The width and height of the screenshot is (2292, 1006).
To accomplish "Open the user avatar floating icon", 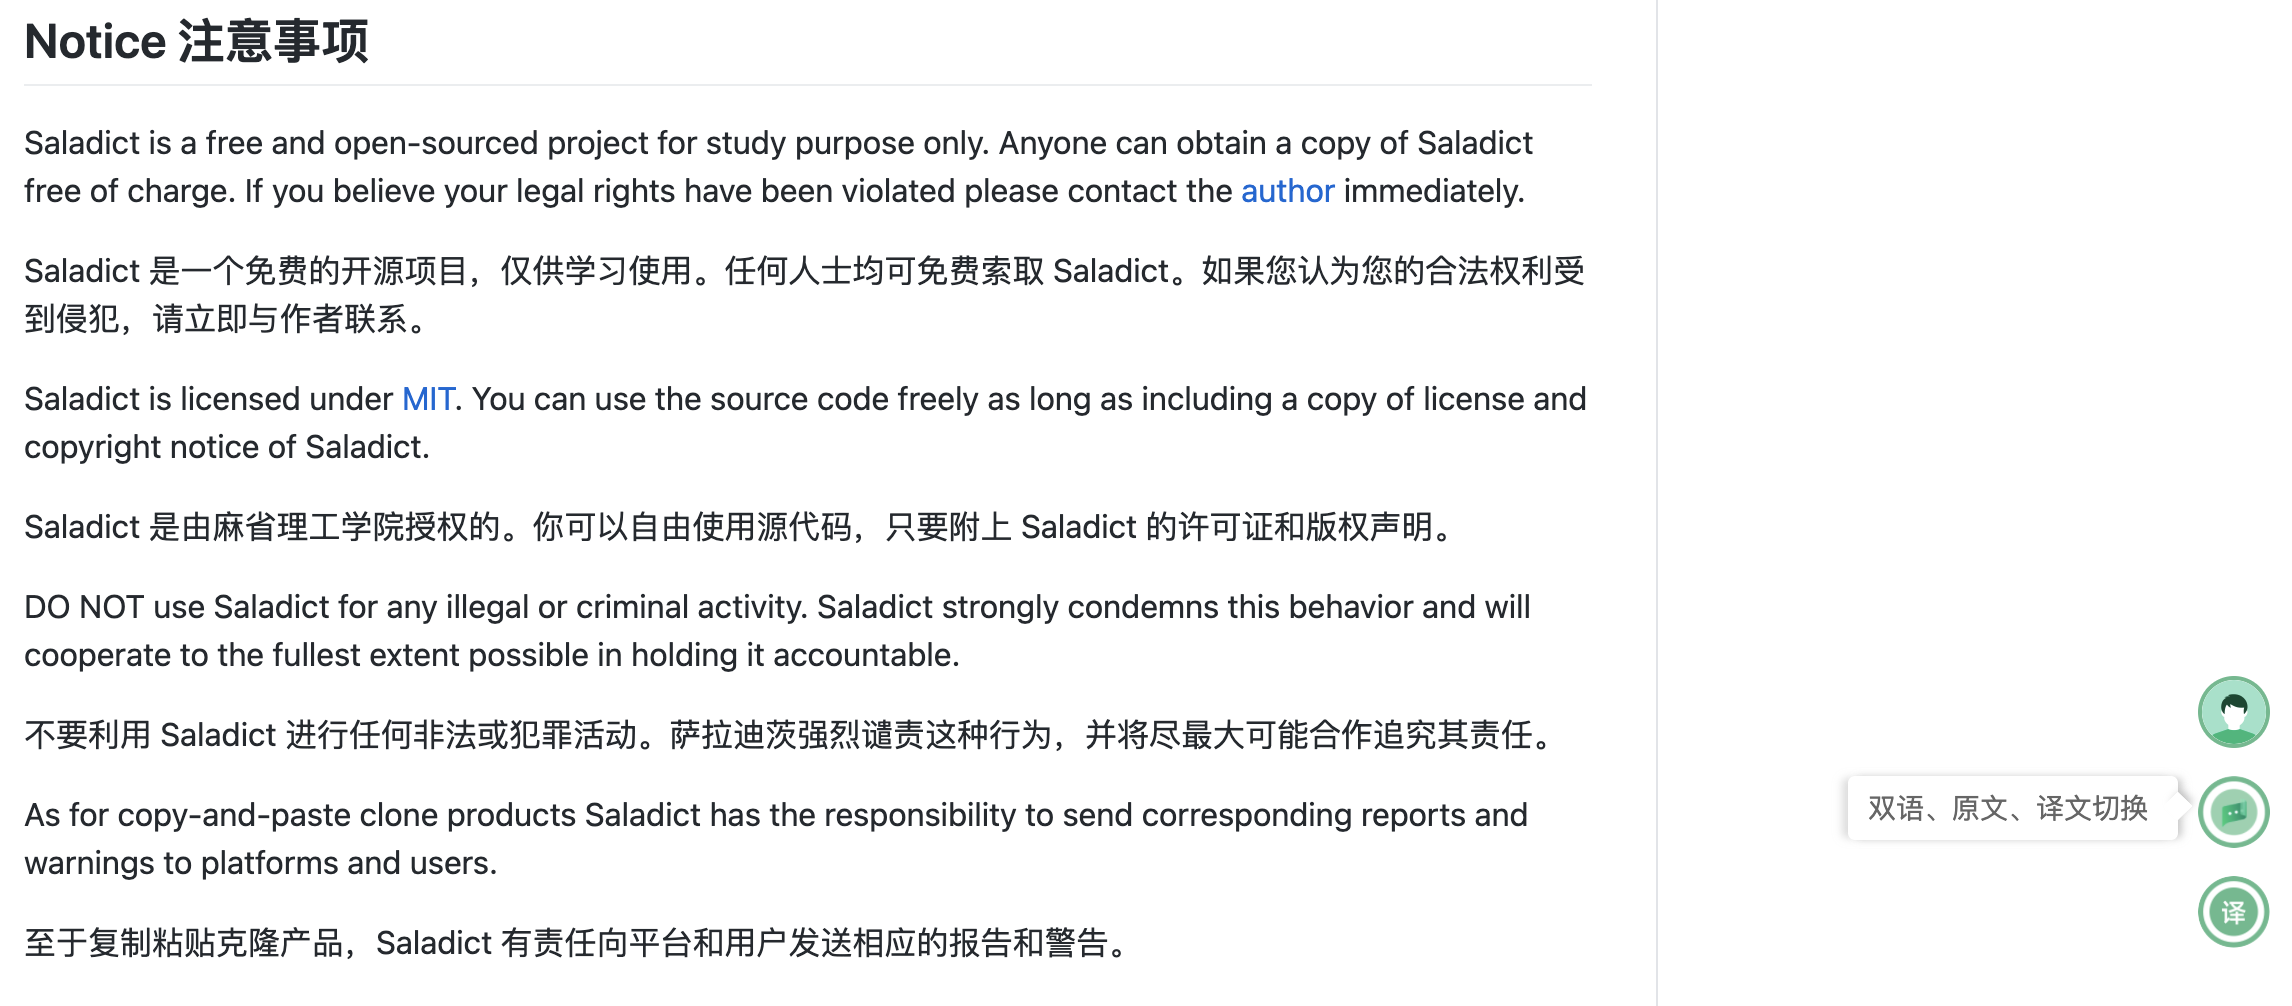I will (2233, 712).
